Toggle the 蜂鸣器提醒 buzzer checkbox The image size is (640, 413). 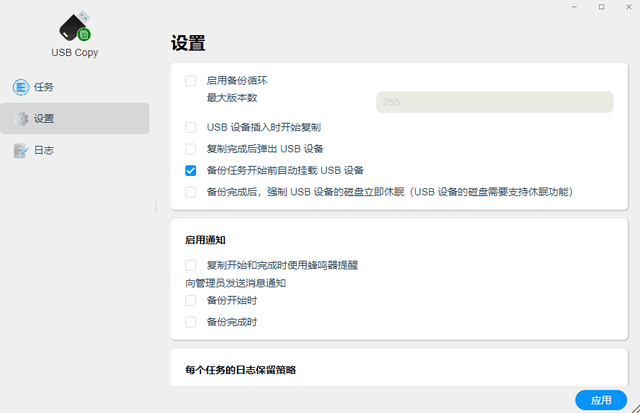coord(191,265)
